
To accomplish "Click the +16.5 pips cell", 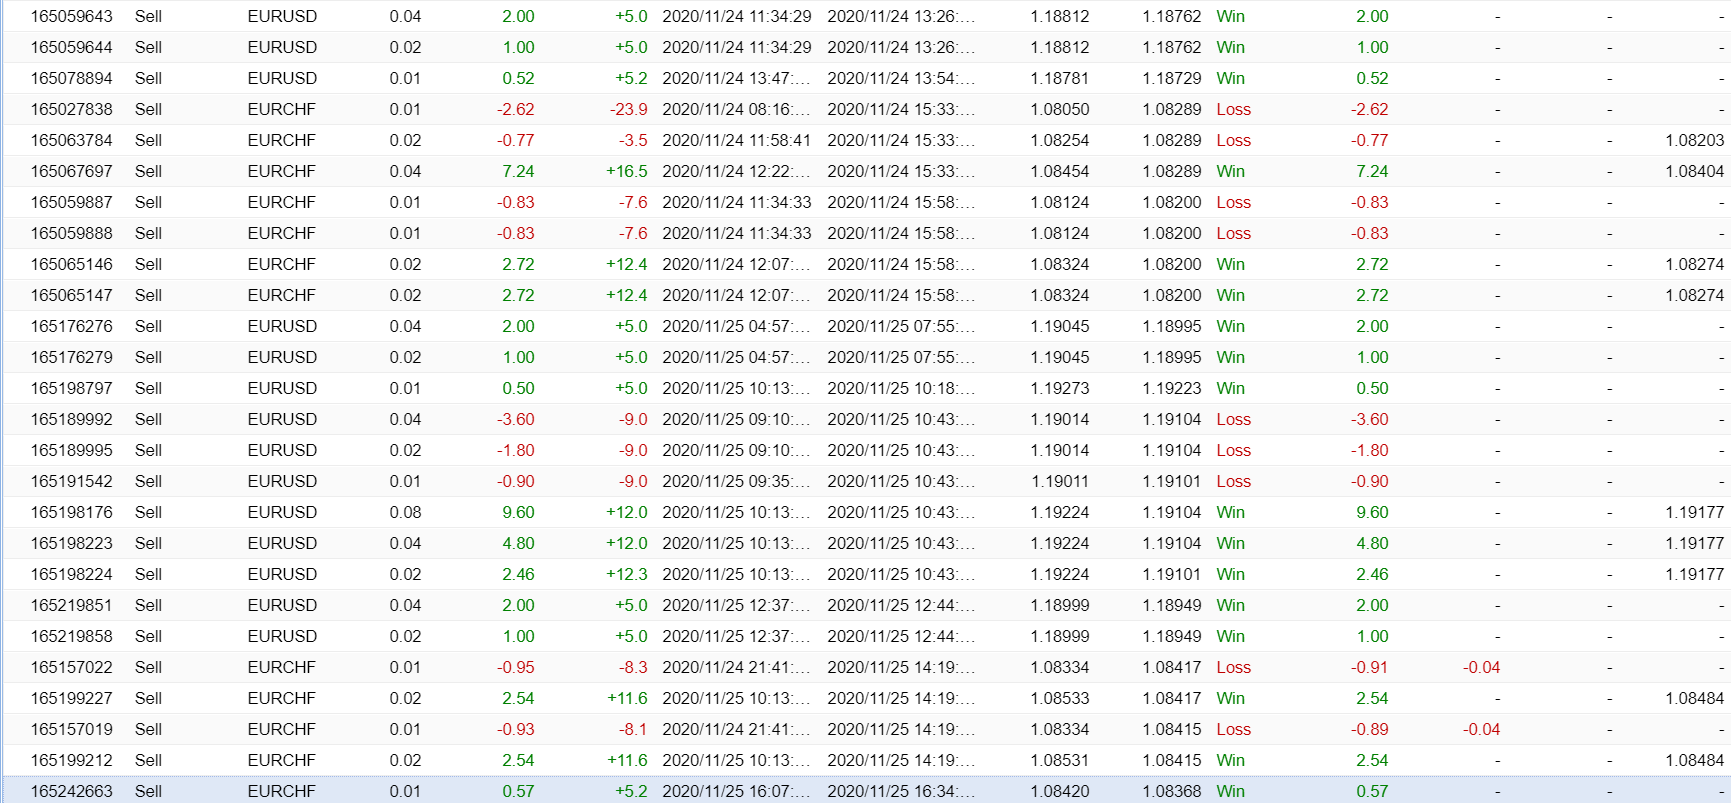I will pos(627,171).
